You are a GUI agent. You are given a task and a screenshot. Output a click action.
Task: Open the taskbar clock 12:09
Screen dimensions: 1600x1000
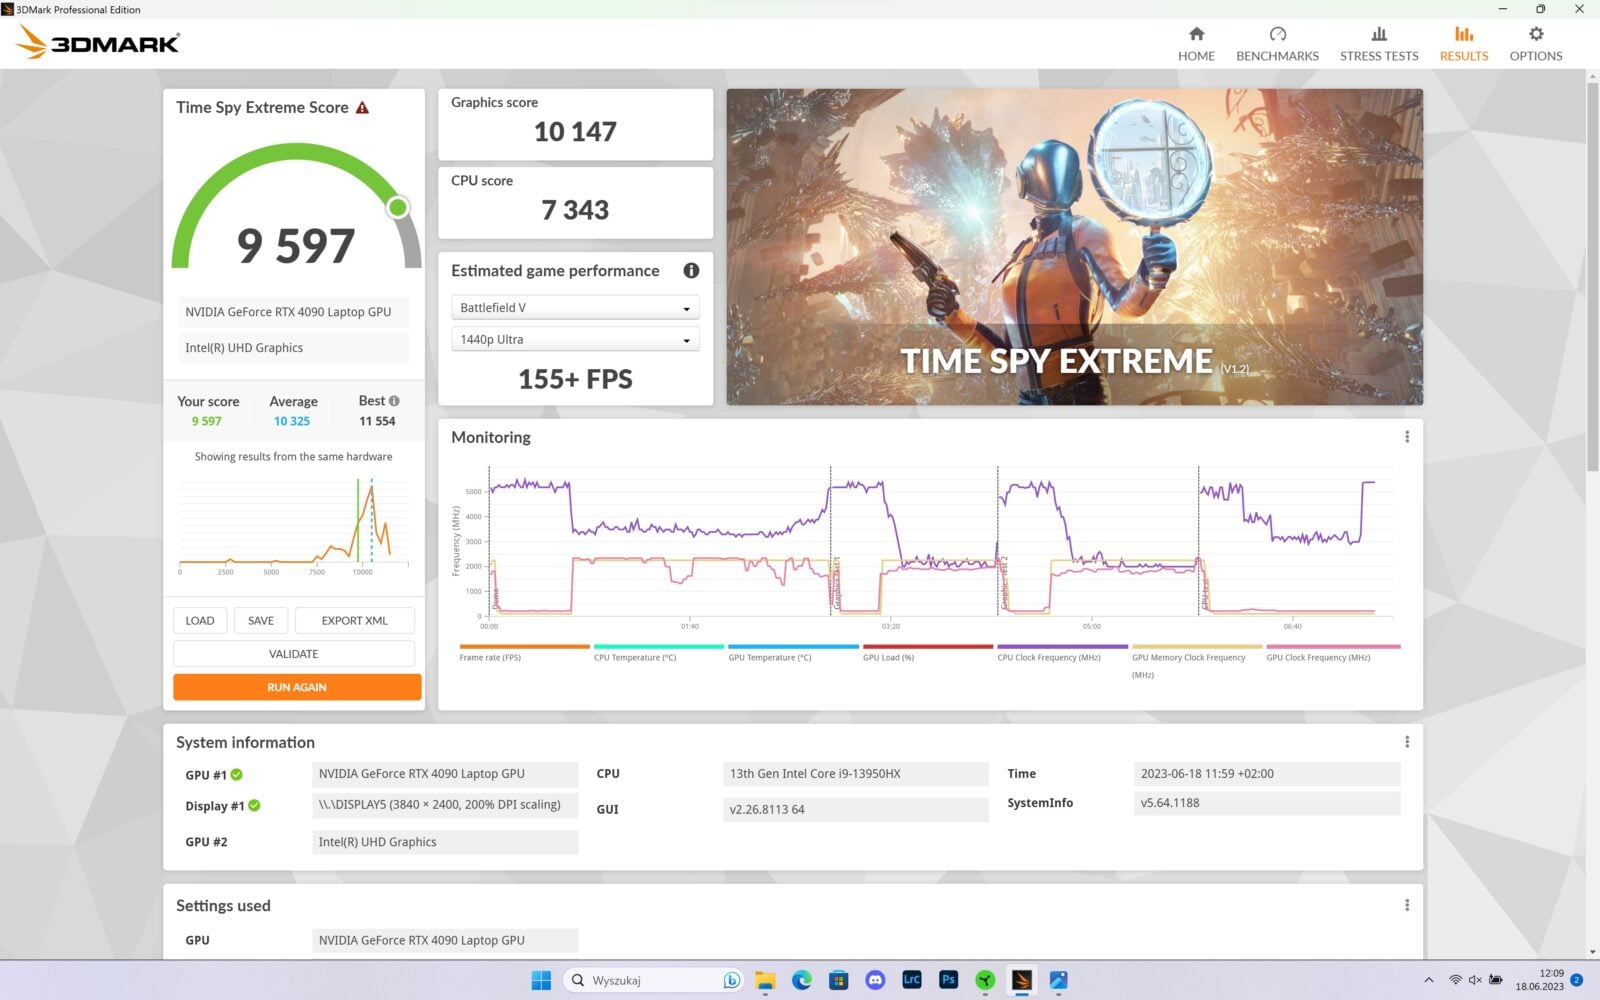1540,980
